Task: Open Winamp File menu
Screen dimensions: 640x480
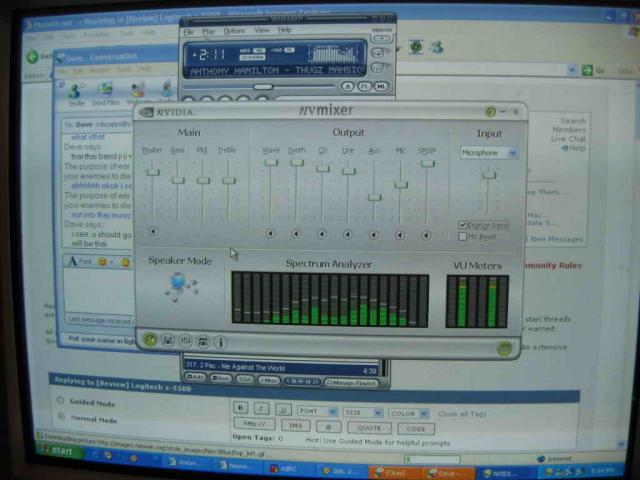Action: pyautogui.click(x=188, y=31)
